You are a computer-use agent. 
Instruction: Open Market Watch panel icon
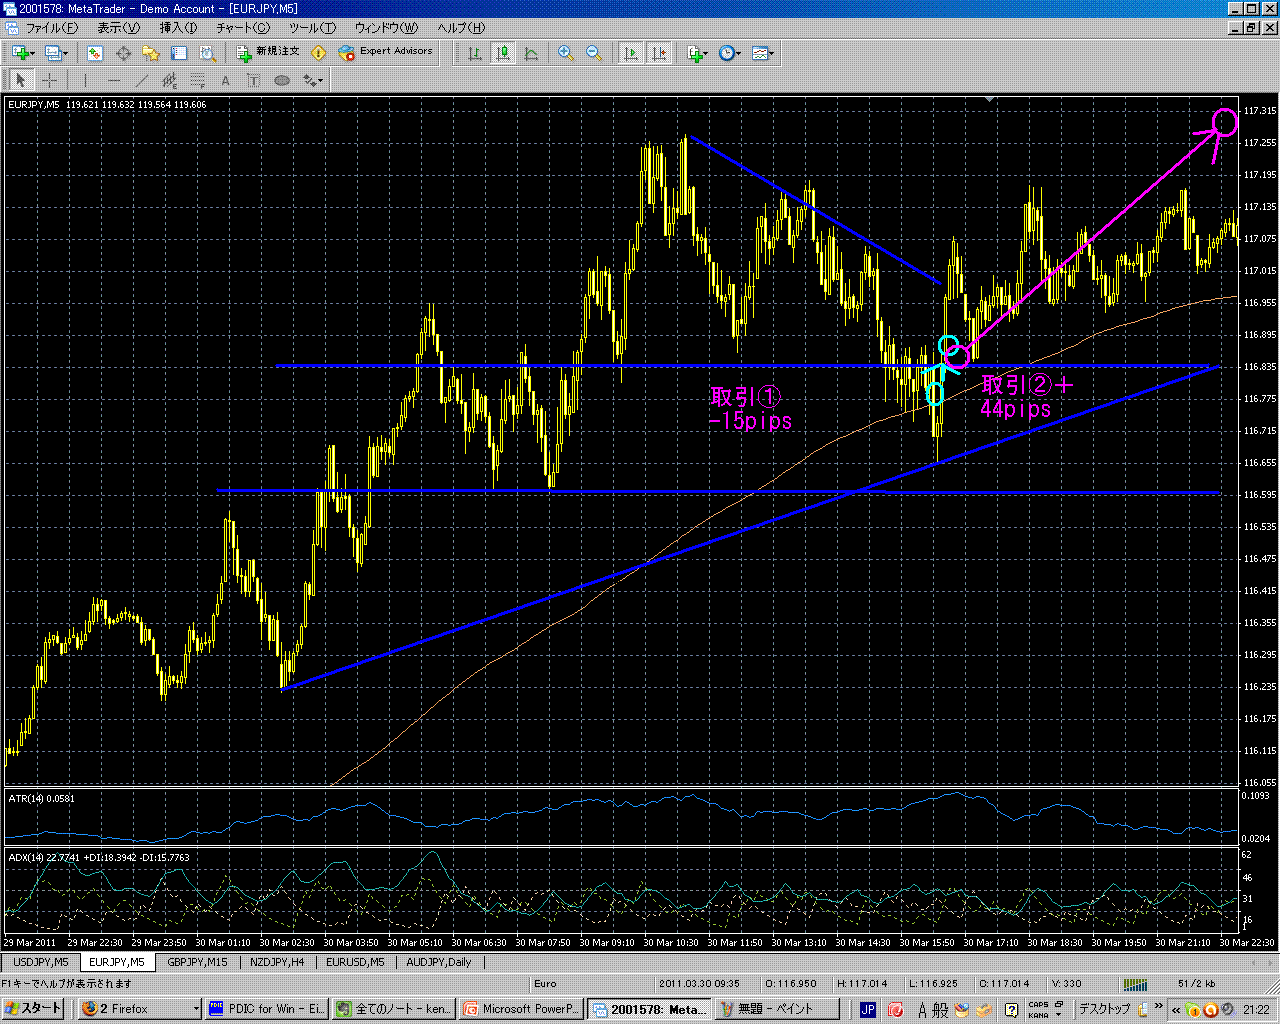95,53
